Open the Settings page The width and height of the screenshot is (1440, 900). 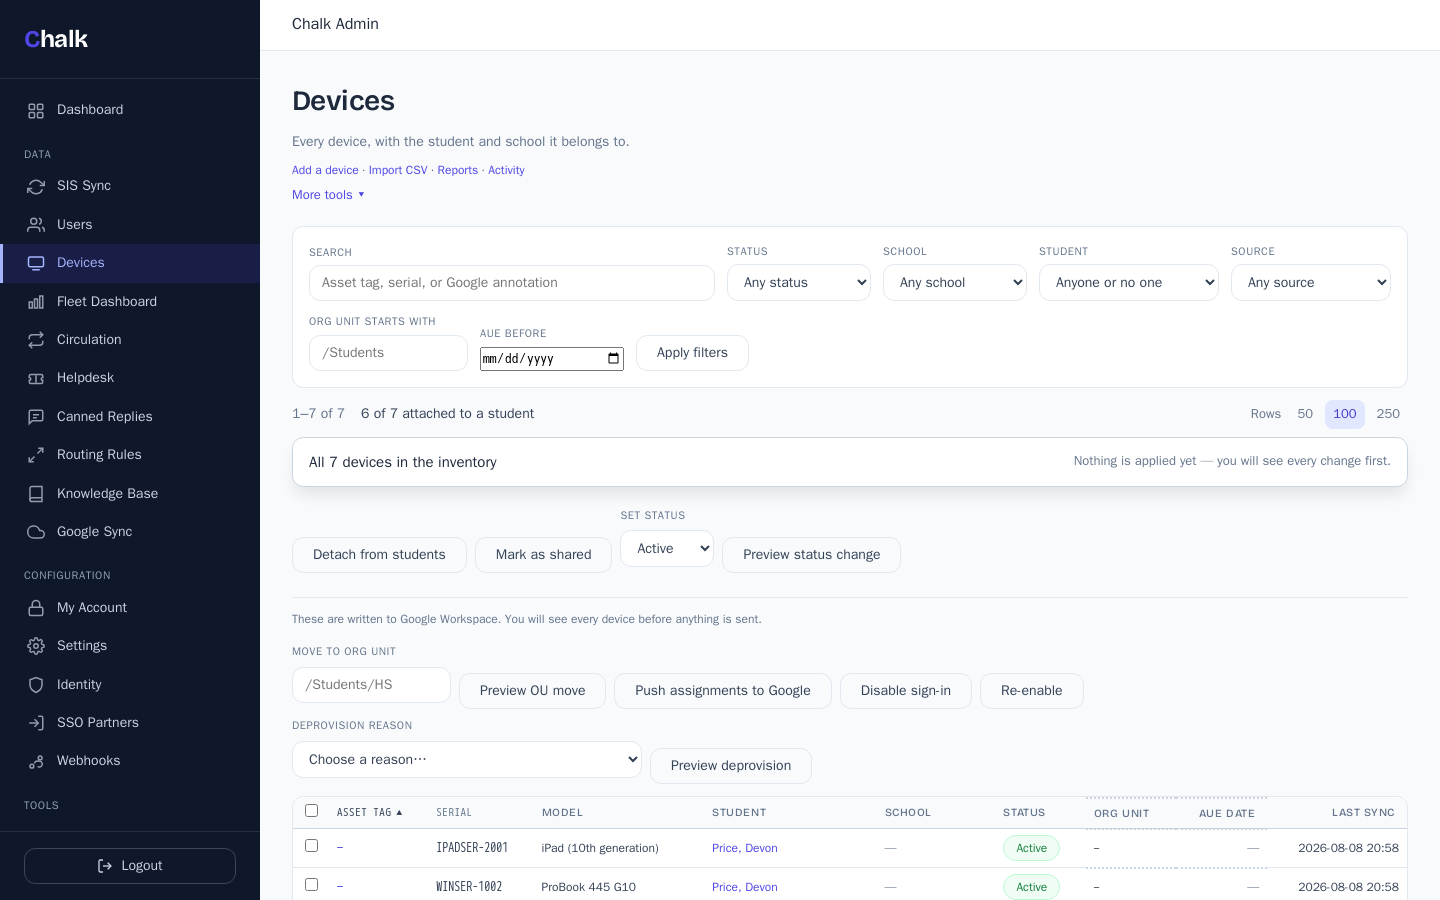click(x=130, y=646)
